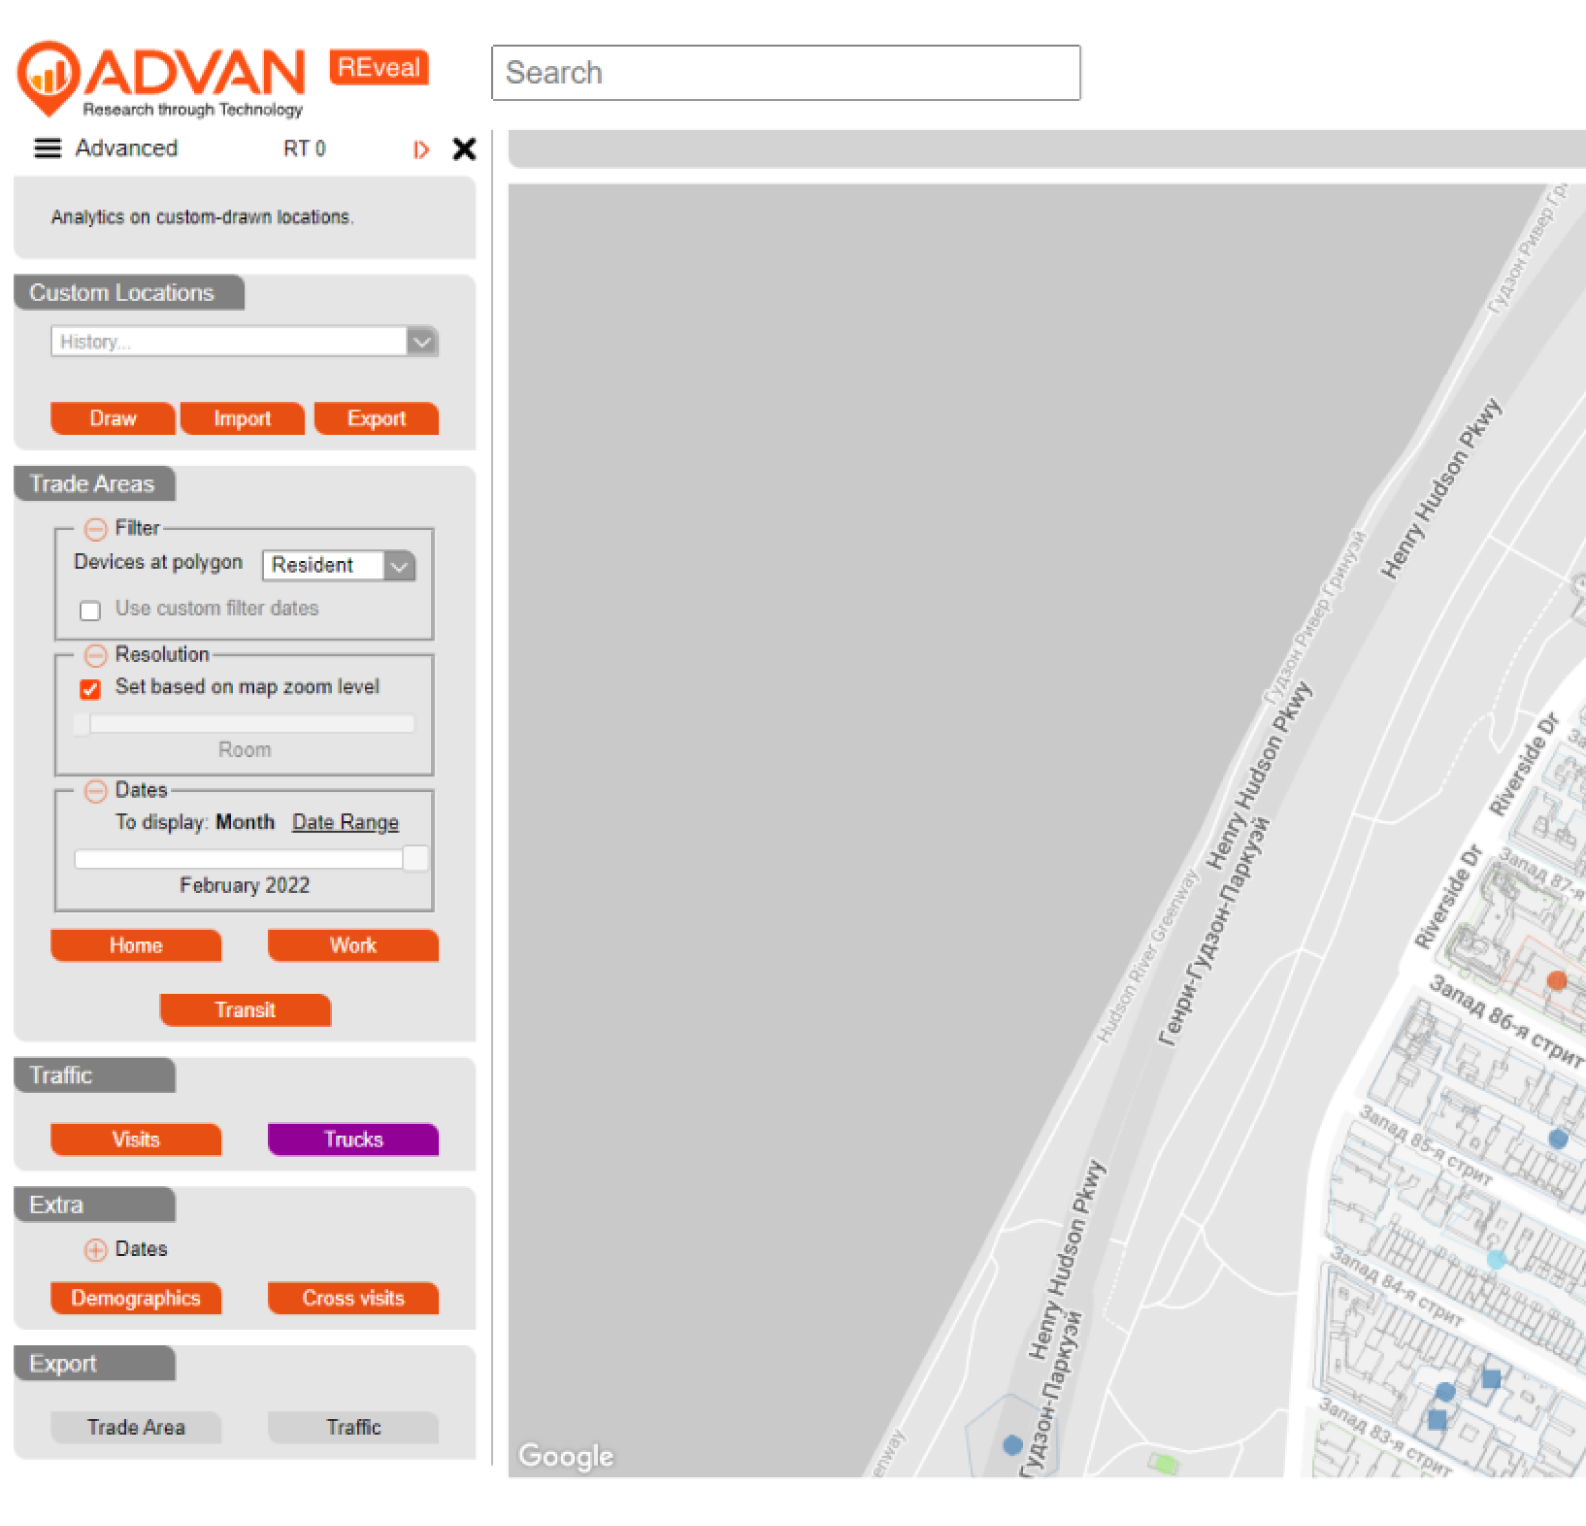Click the date slider handle at February 2022
The image size is (1586, 1526).
pyautogui.click(x=415, y=858)
